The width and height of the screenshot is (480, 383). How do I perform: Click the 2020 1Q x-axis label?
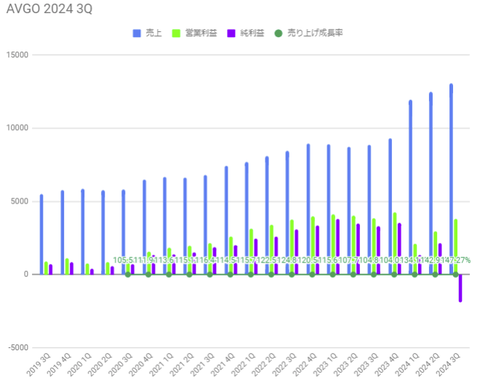79,365
